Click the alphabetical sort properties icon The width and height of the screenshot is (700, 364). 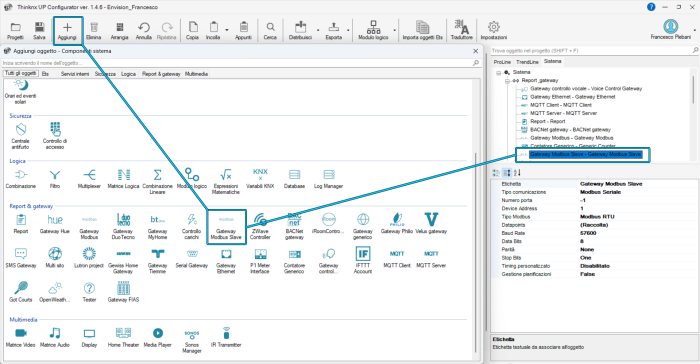coord(517,173)
